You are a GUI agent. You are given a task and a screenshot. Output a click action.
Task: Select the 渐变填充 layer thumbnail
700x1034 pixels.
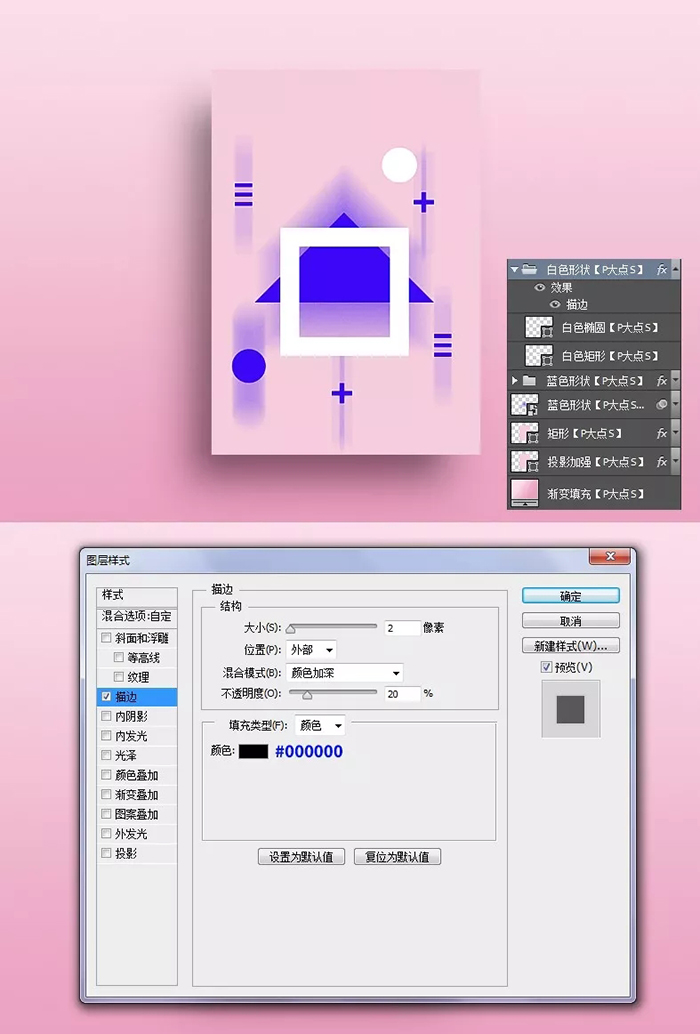click(525, 493)
